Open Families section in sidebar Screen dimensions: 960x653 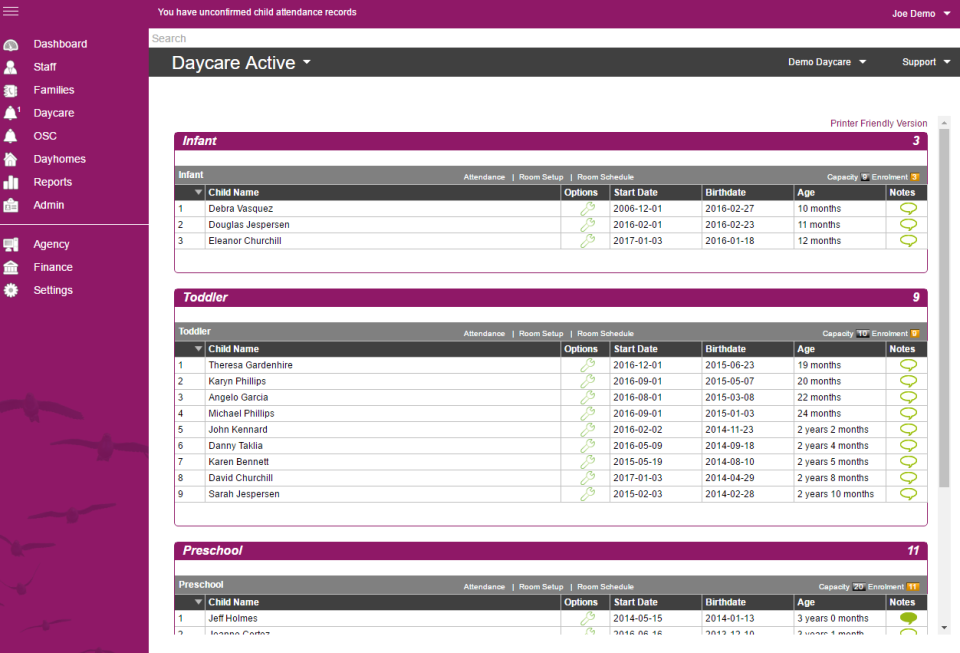click(x=54, y=90)
